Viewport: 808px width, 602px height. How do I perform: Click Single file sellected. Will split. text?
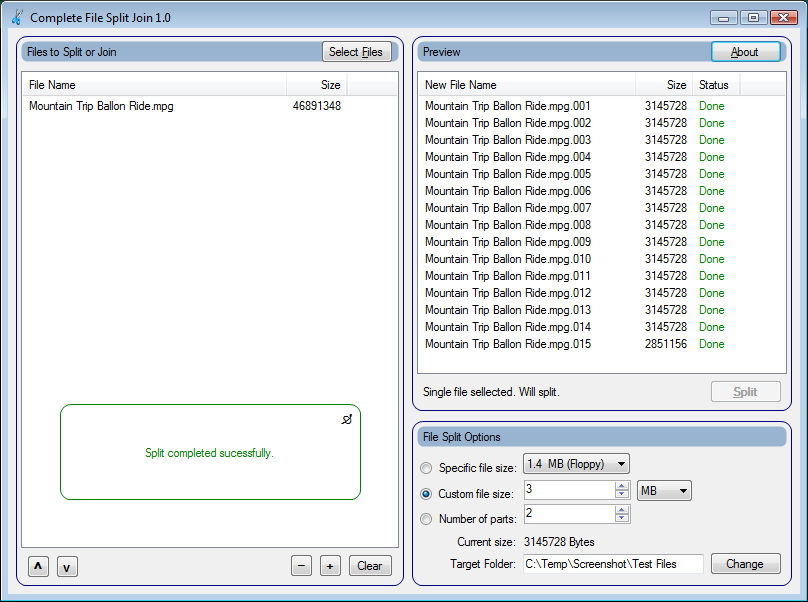491,392
